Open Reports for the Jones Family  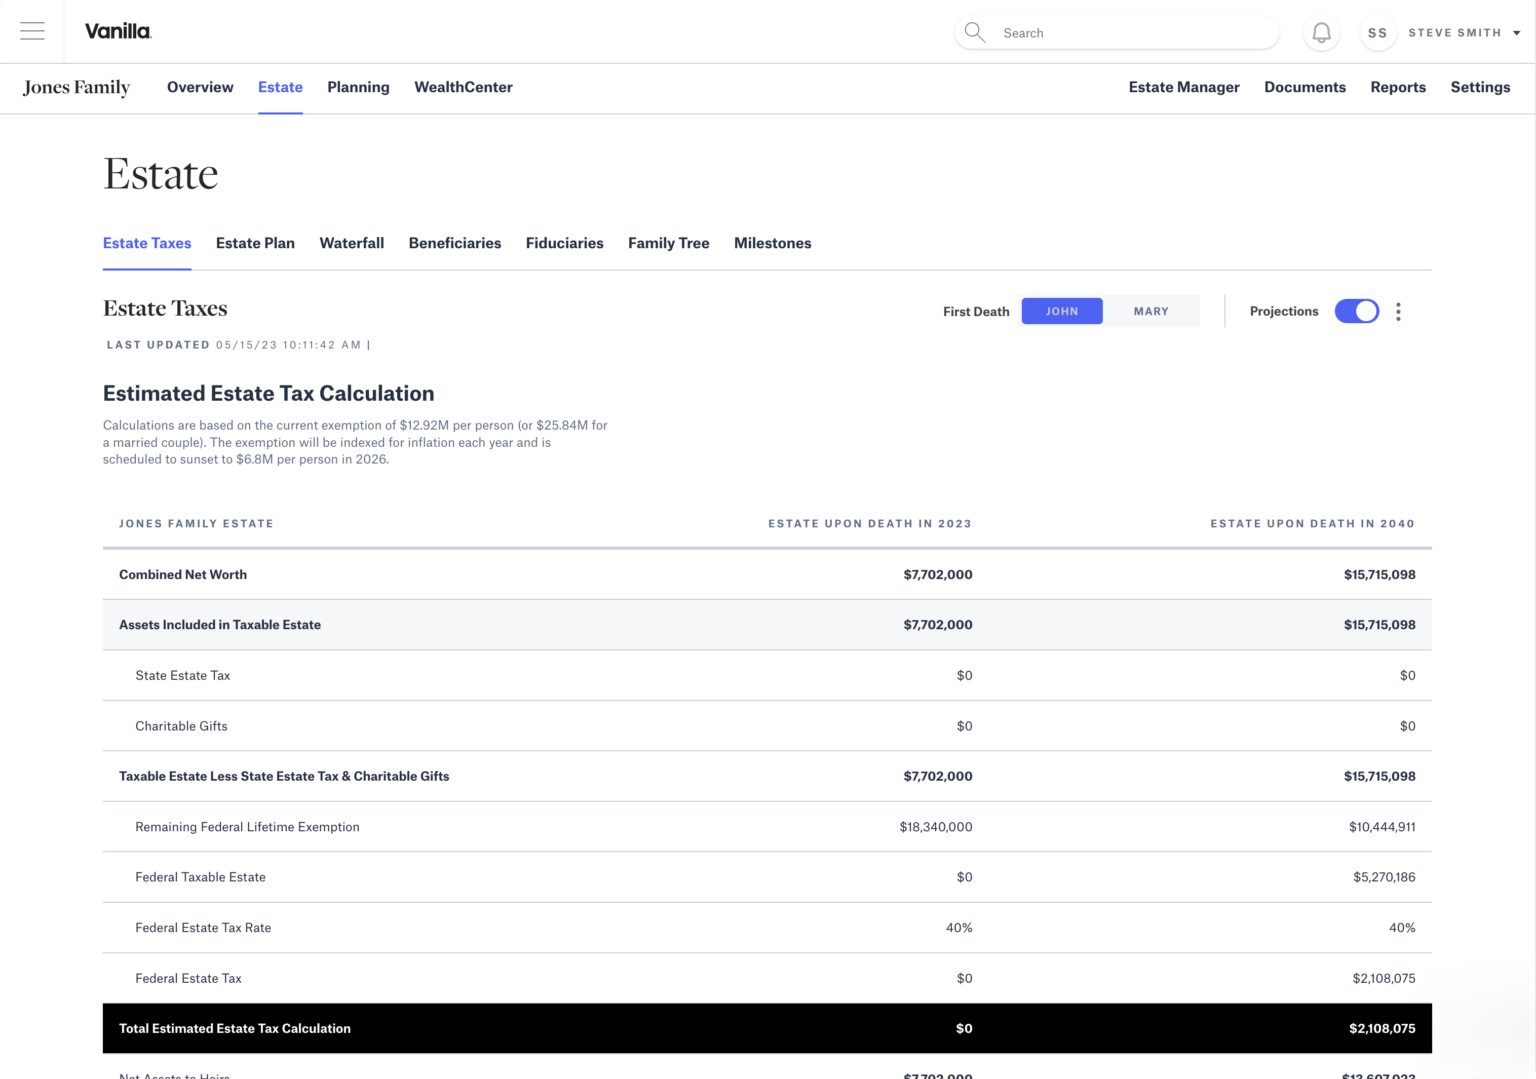click(1398, 88)
